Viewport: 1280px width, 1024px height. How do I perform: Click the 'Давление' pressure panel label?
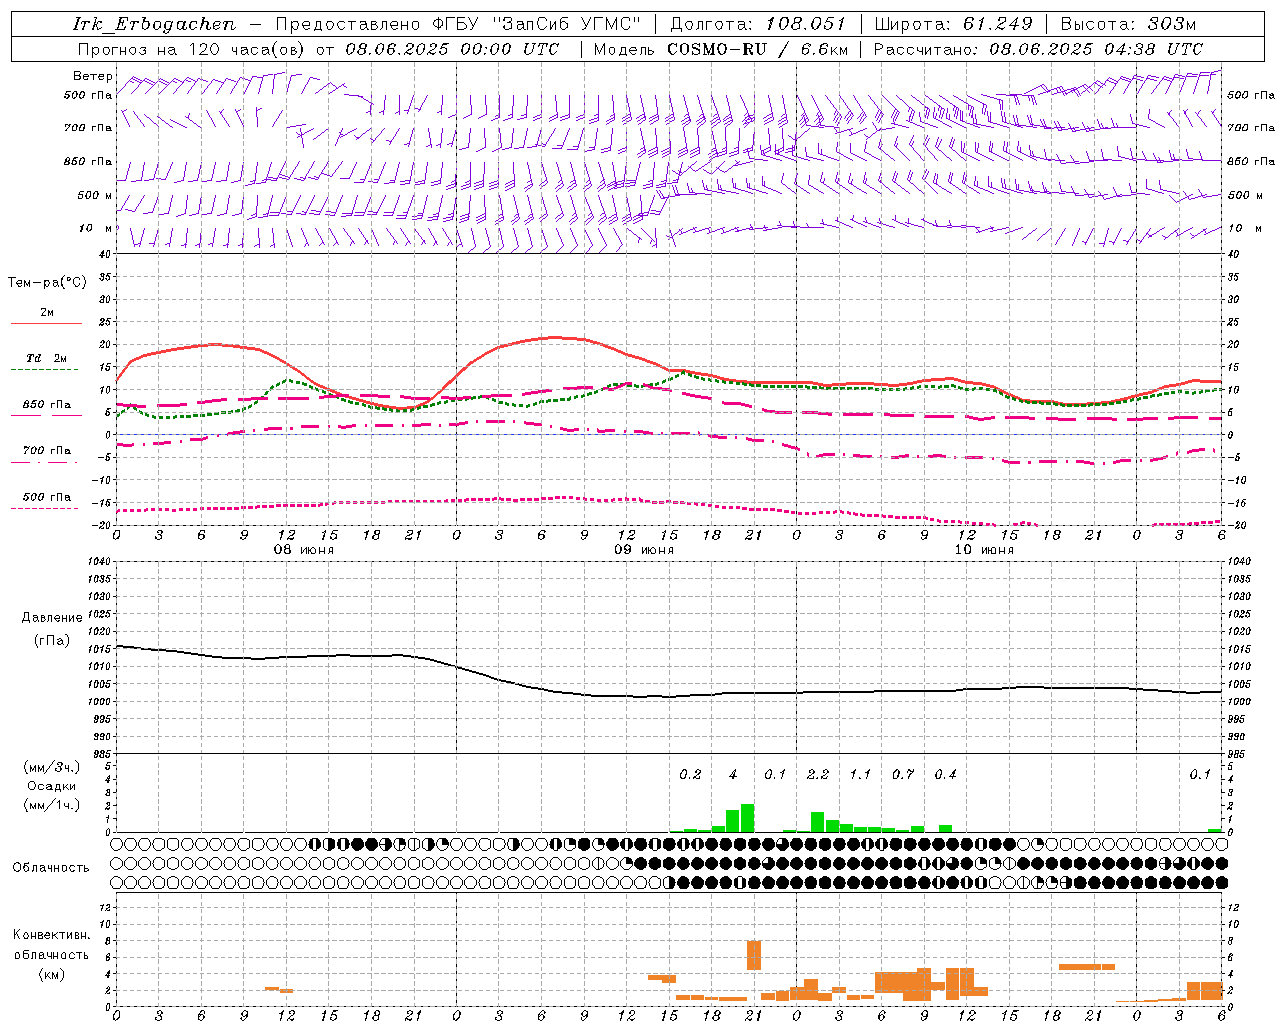click(x=52, y=618)
